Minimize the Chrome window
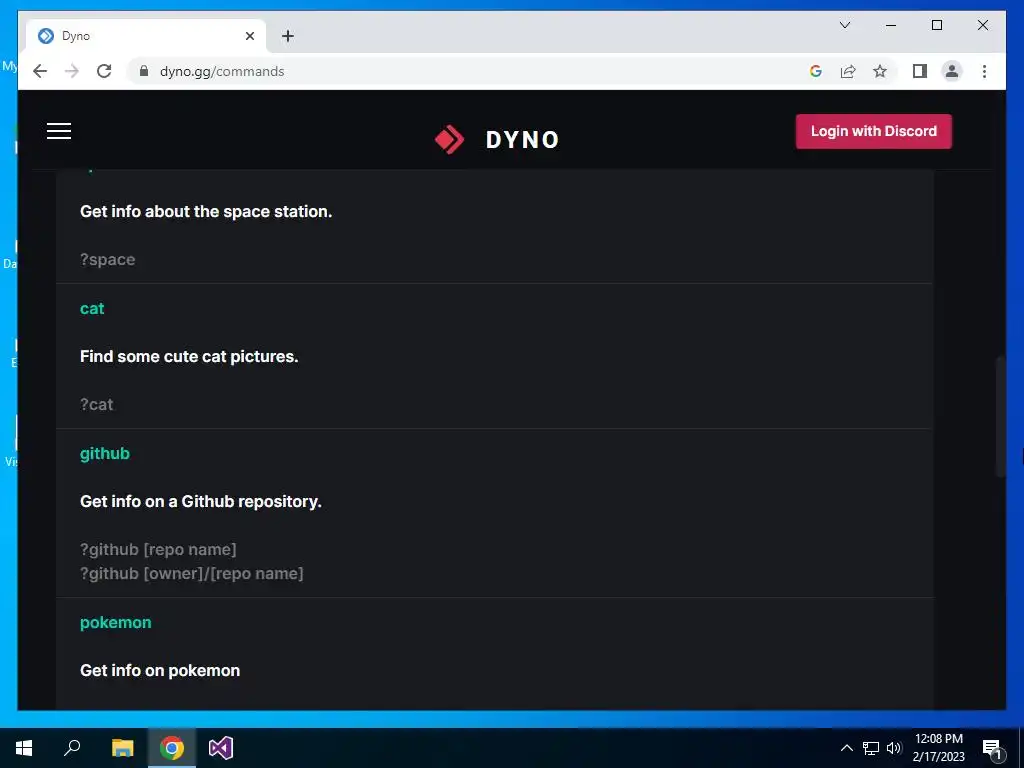 891,25
